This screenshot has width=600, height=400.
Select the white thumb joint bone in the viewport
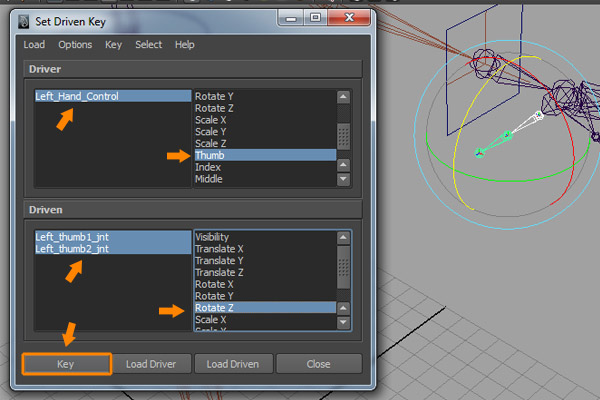pyautogui.click(x=525, y=124)
